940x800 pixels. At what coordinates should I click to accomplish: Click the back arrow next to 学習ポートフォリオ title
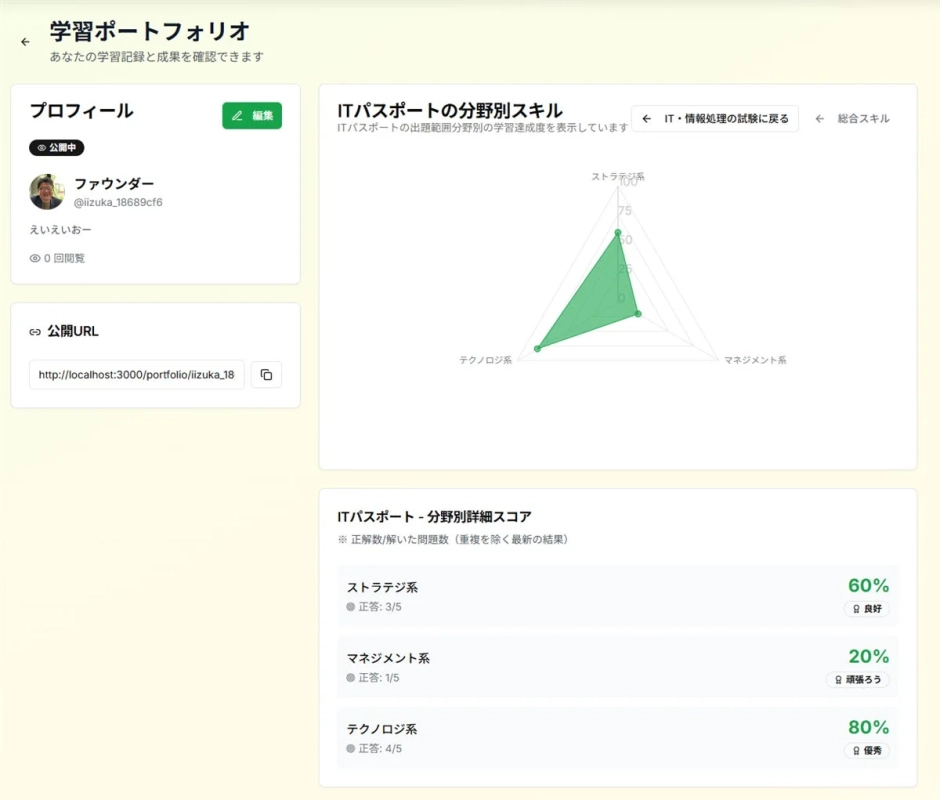click(x=25, y=42)
